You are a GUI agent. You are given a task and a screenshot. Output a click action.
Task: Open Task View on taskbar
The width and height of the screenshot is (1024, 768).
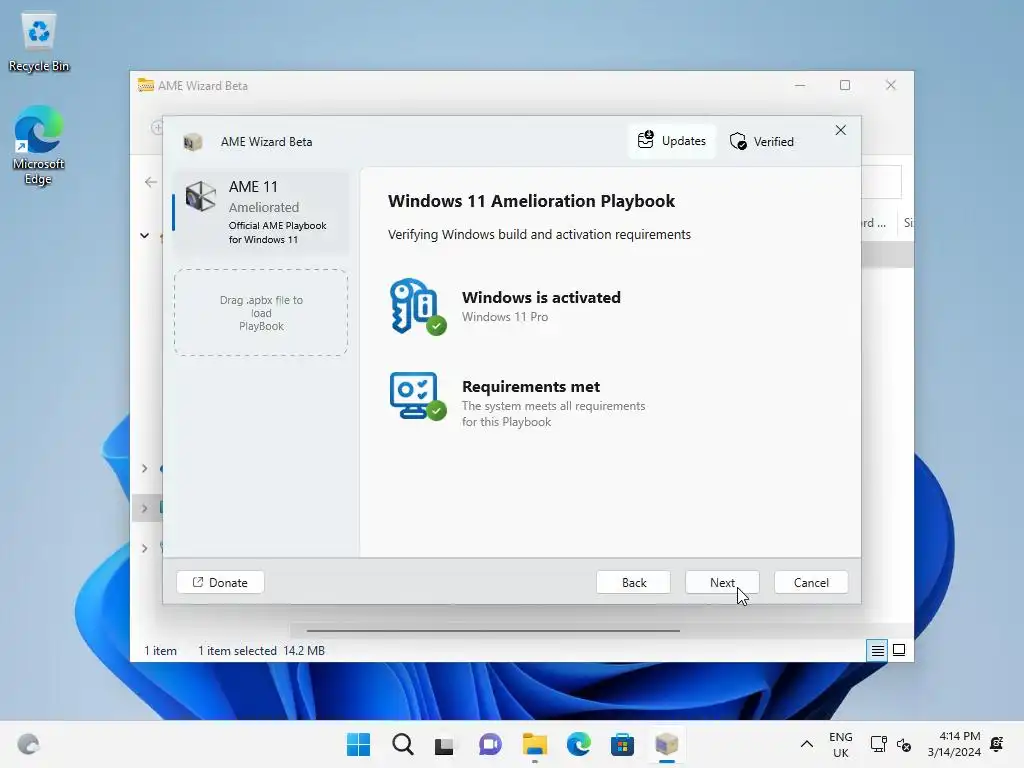click(445, 744)
